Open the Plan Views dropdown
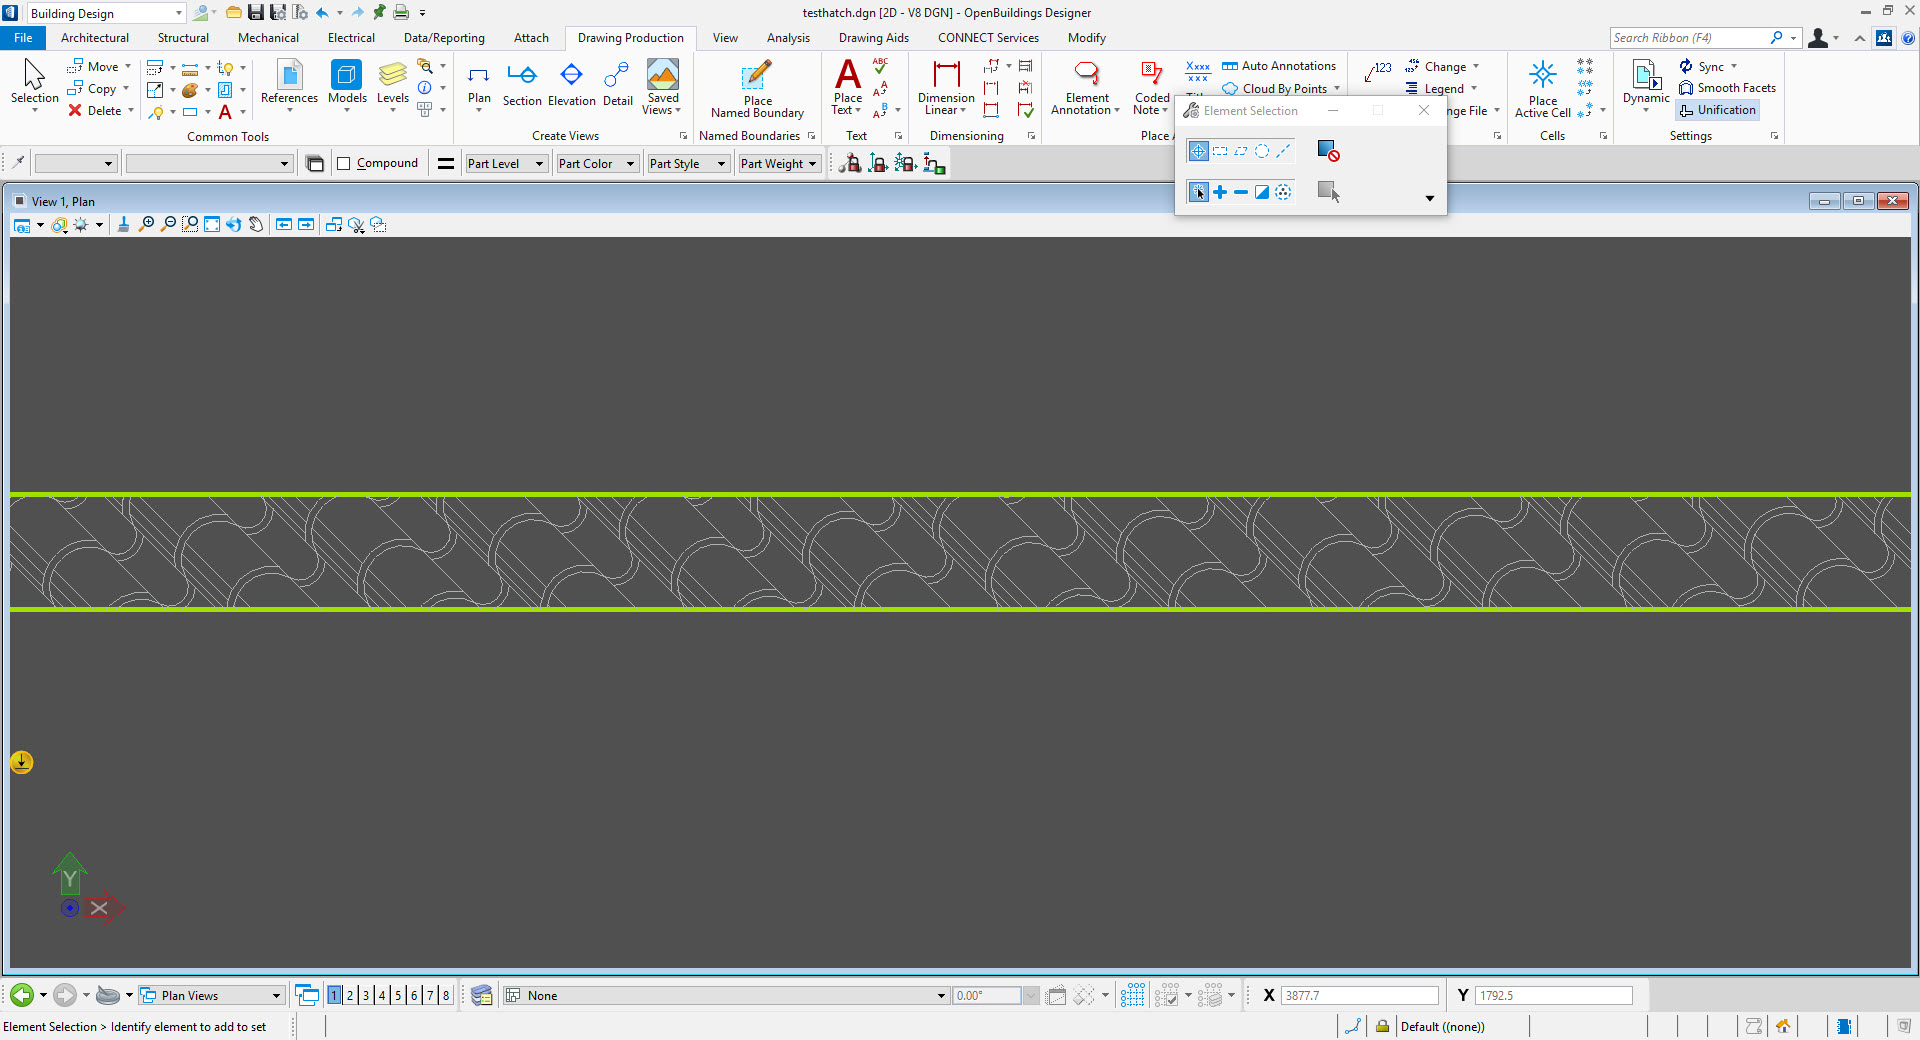 (211, 995)
